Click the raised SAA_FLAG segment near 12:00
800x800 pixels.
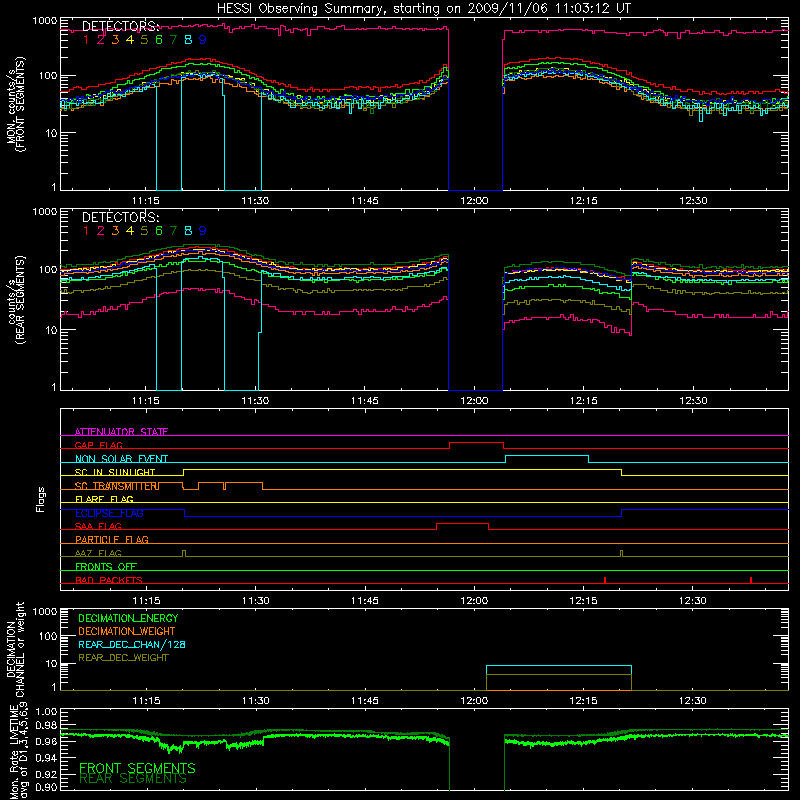click(462, 524)
